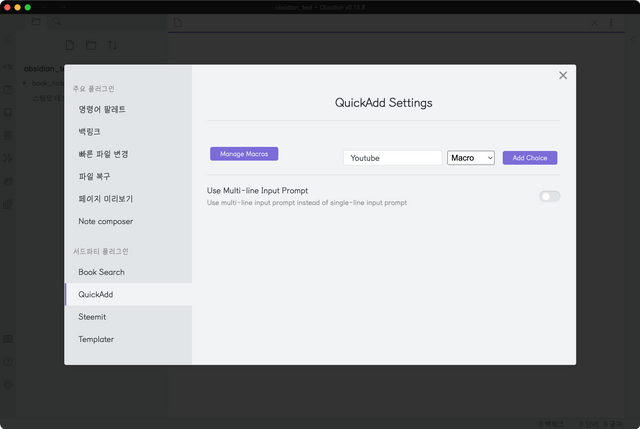Viewport: 640px width, 429px height.
Task: Go to 파일 복구 settings
Action: pos(128,176)
